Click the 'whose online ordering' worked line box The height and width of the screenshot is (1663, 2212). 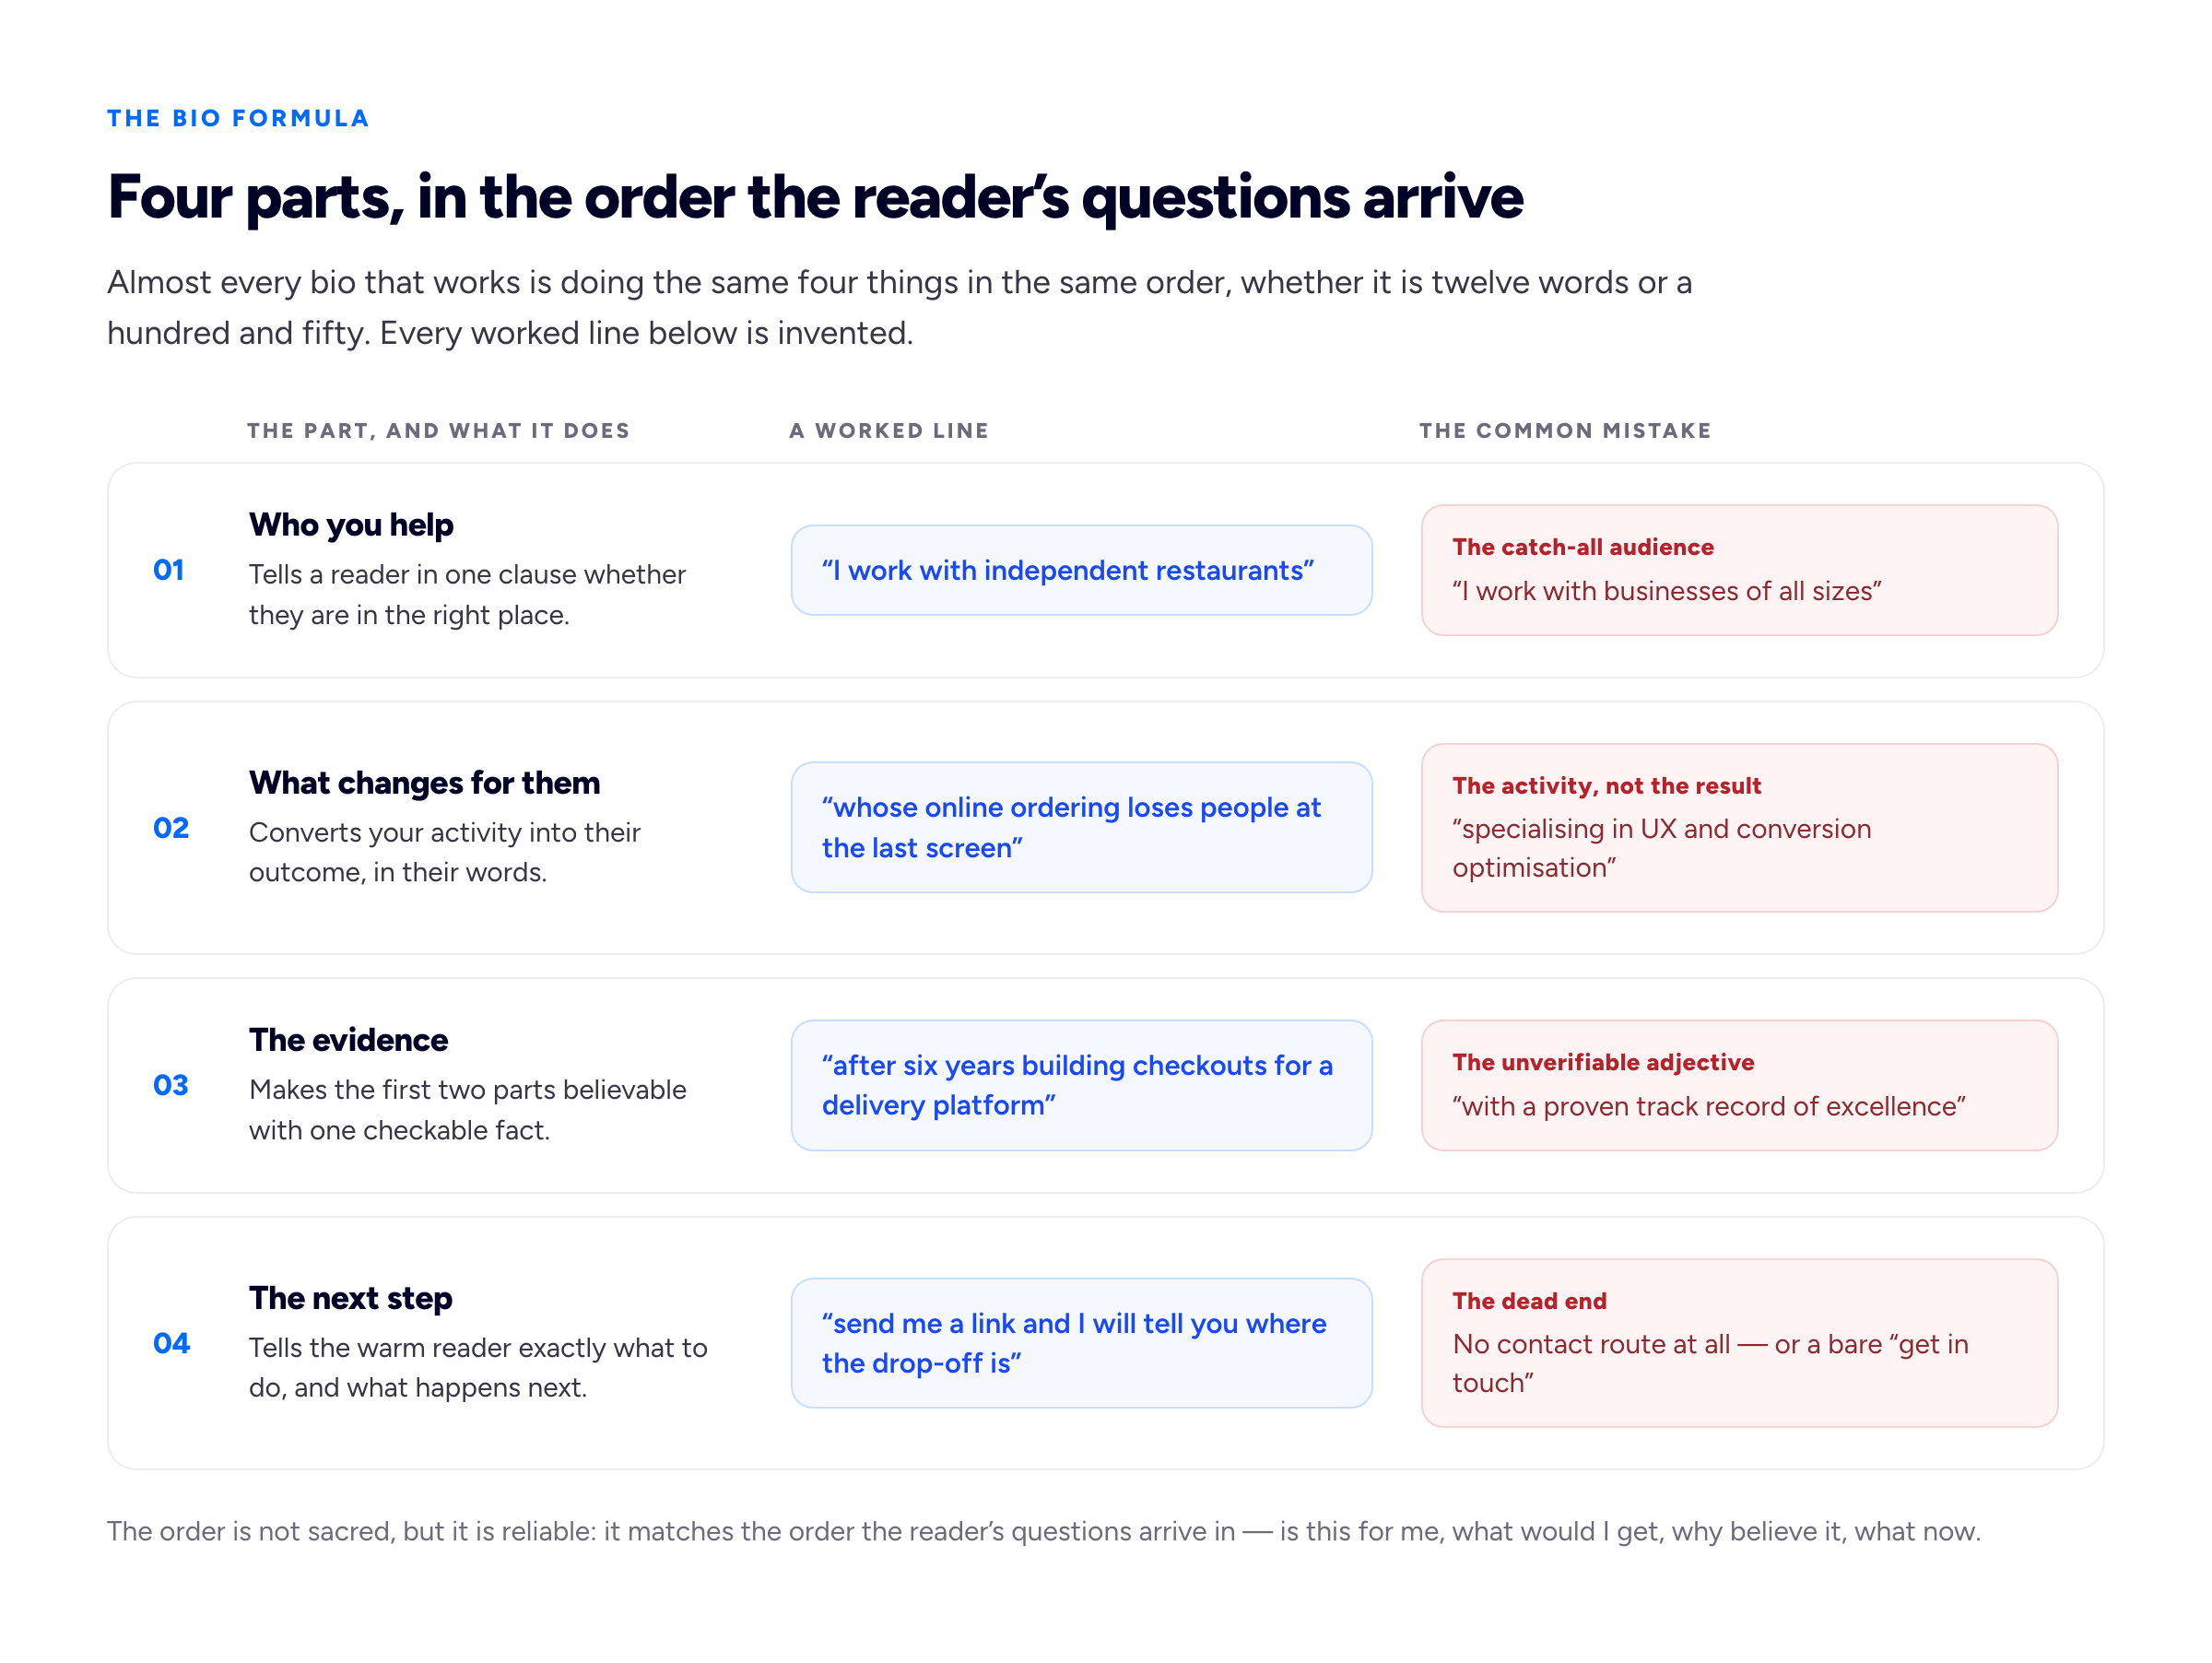click(1081, 827)
